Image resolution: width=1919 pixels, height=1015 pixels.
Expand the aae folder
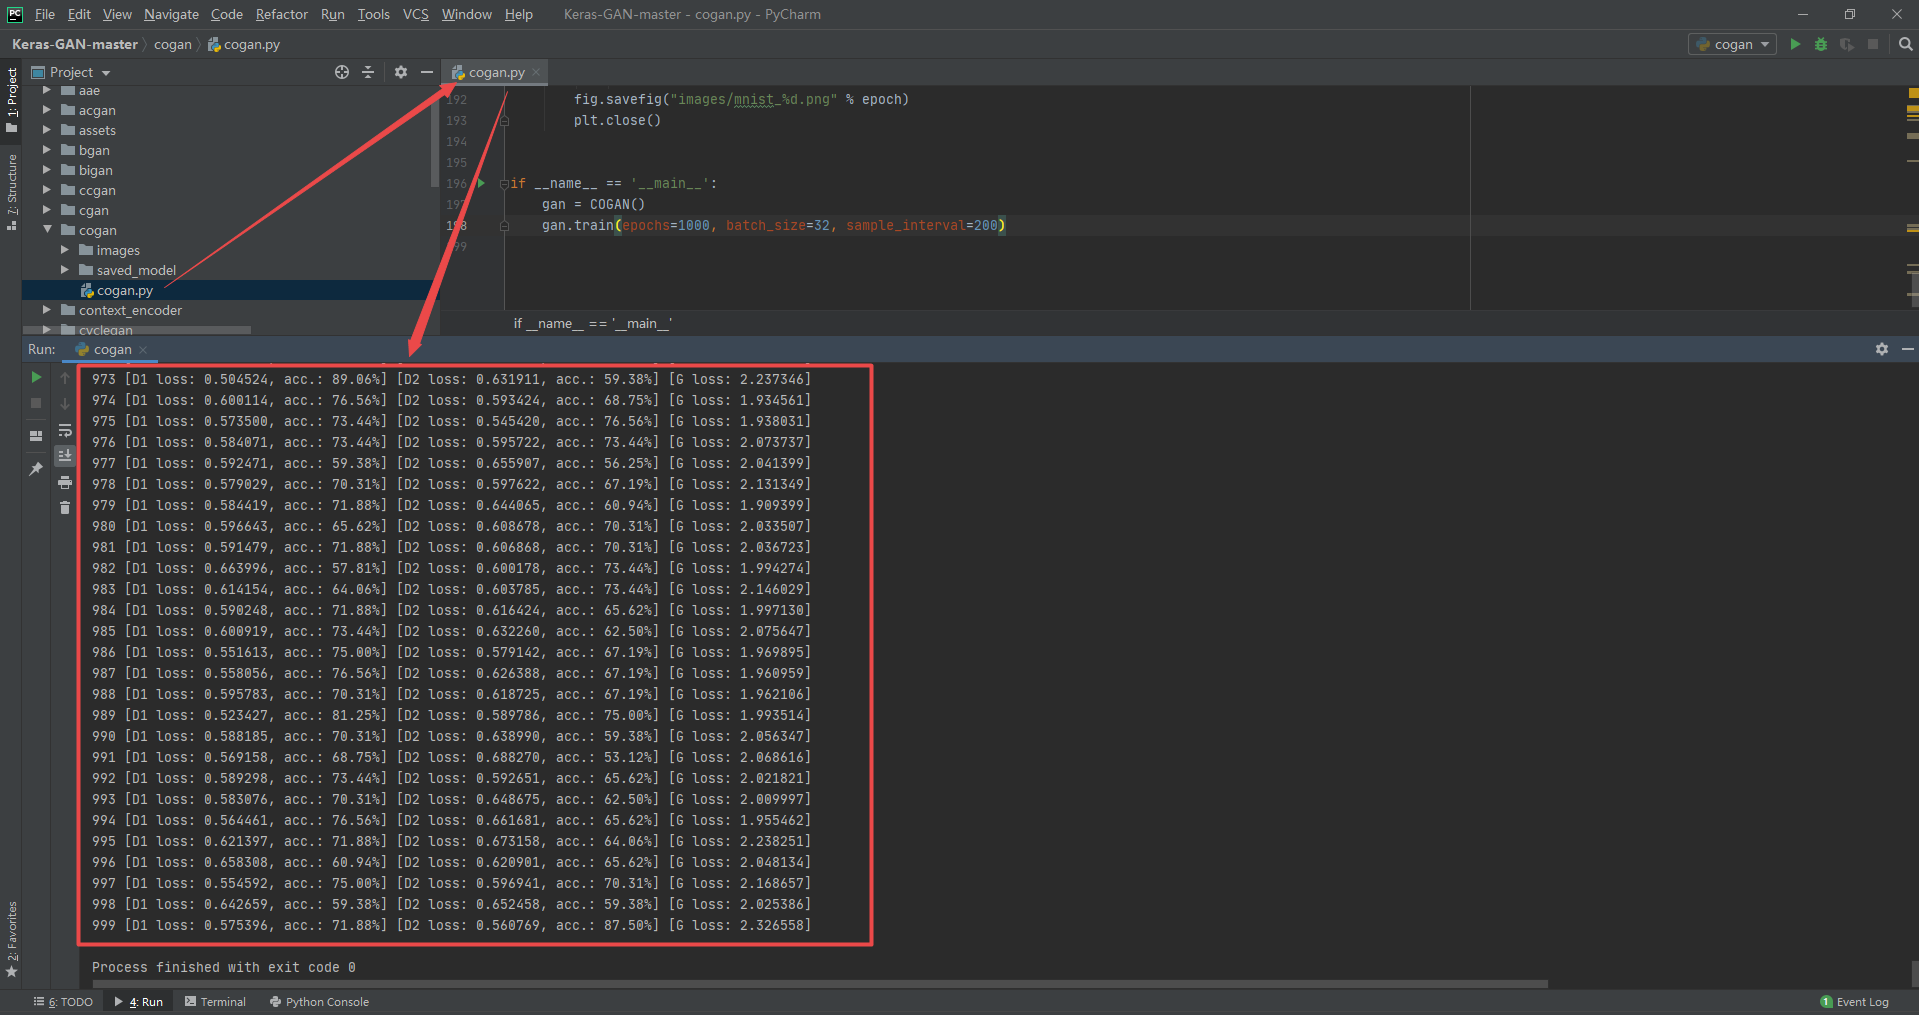tap(46, 90)
